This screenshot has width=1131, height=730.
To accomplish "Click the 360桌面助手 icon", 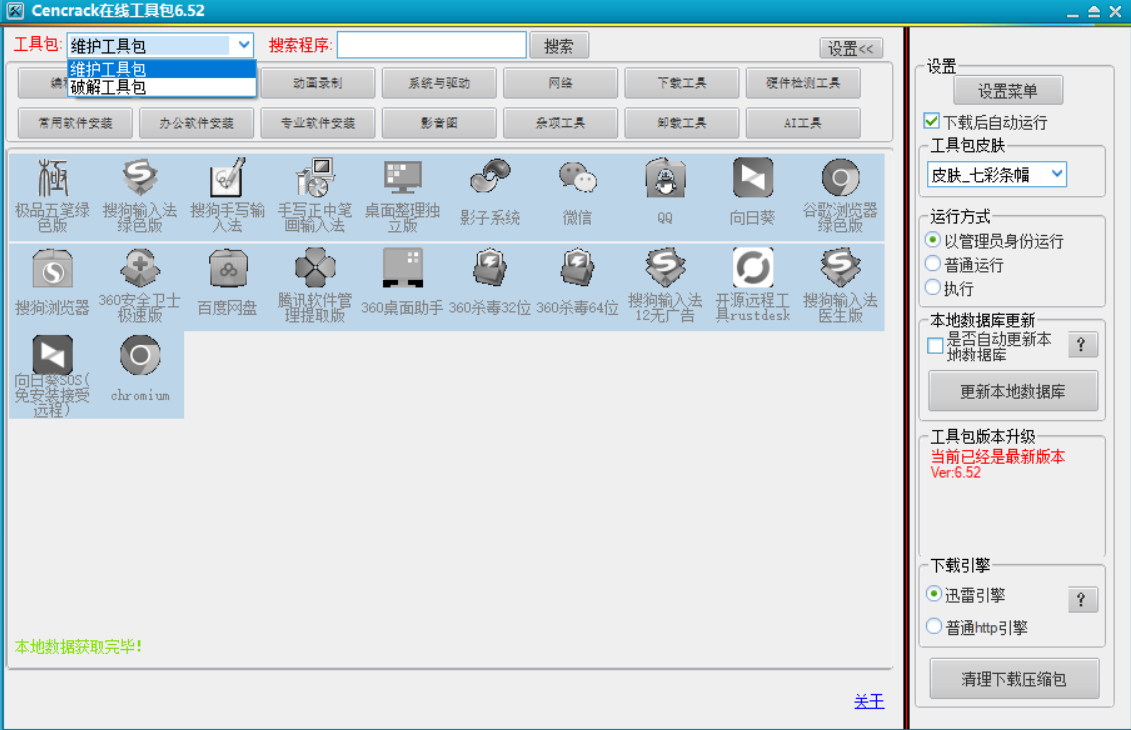I will coord(402,268).
